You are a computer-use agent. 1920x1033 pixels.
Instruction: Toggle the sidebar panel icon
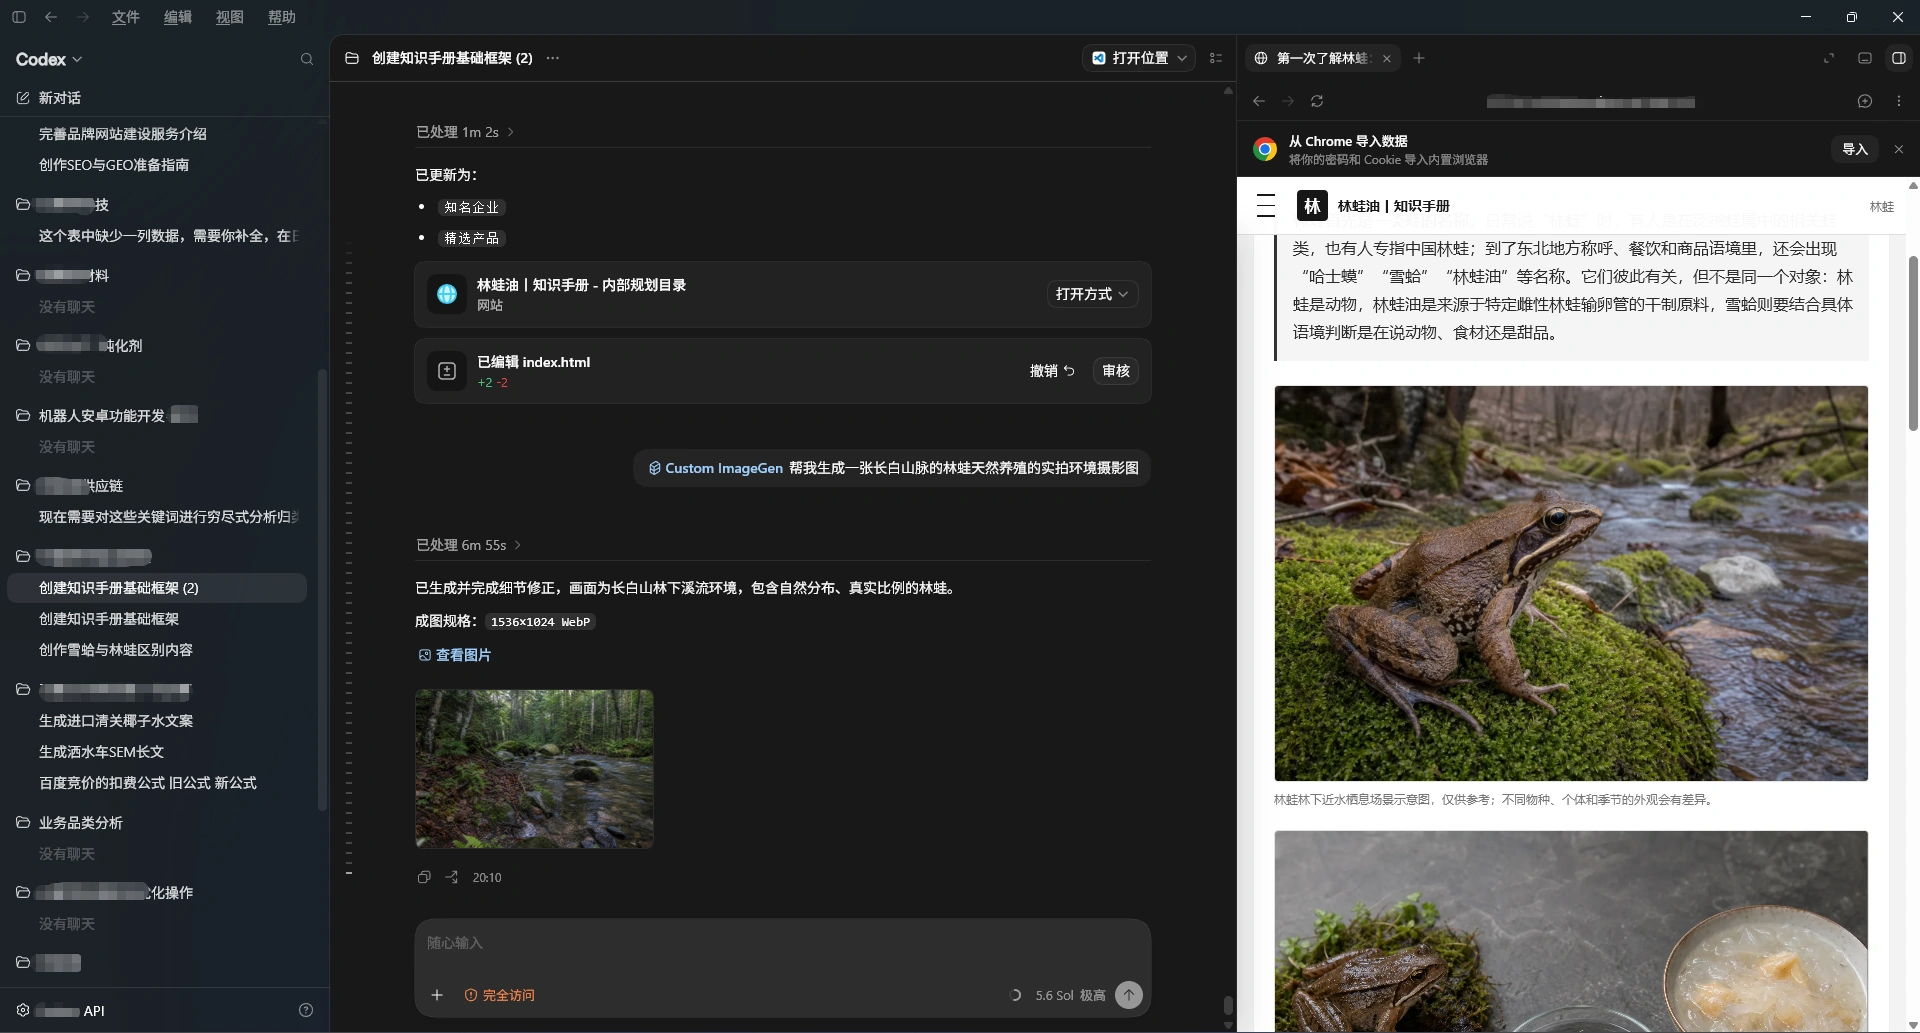[19, 17]
